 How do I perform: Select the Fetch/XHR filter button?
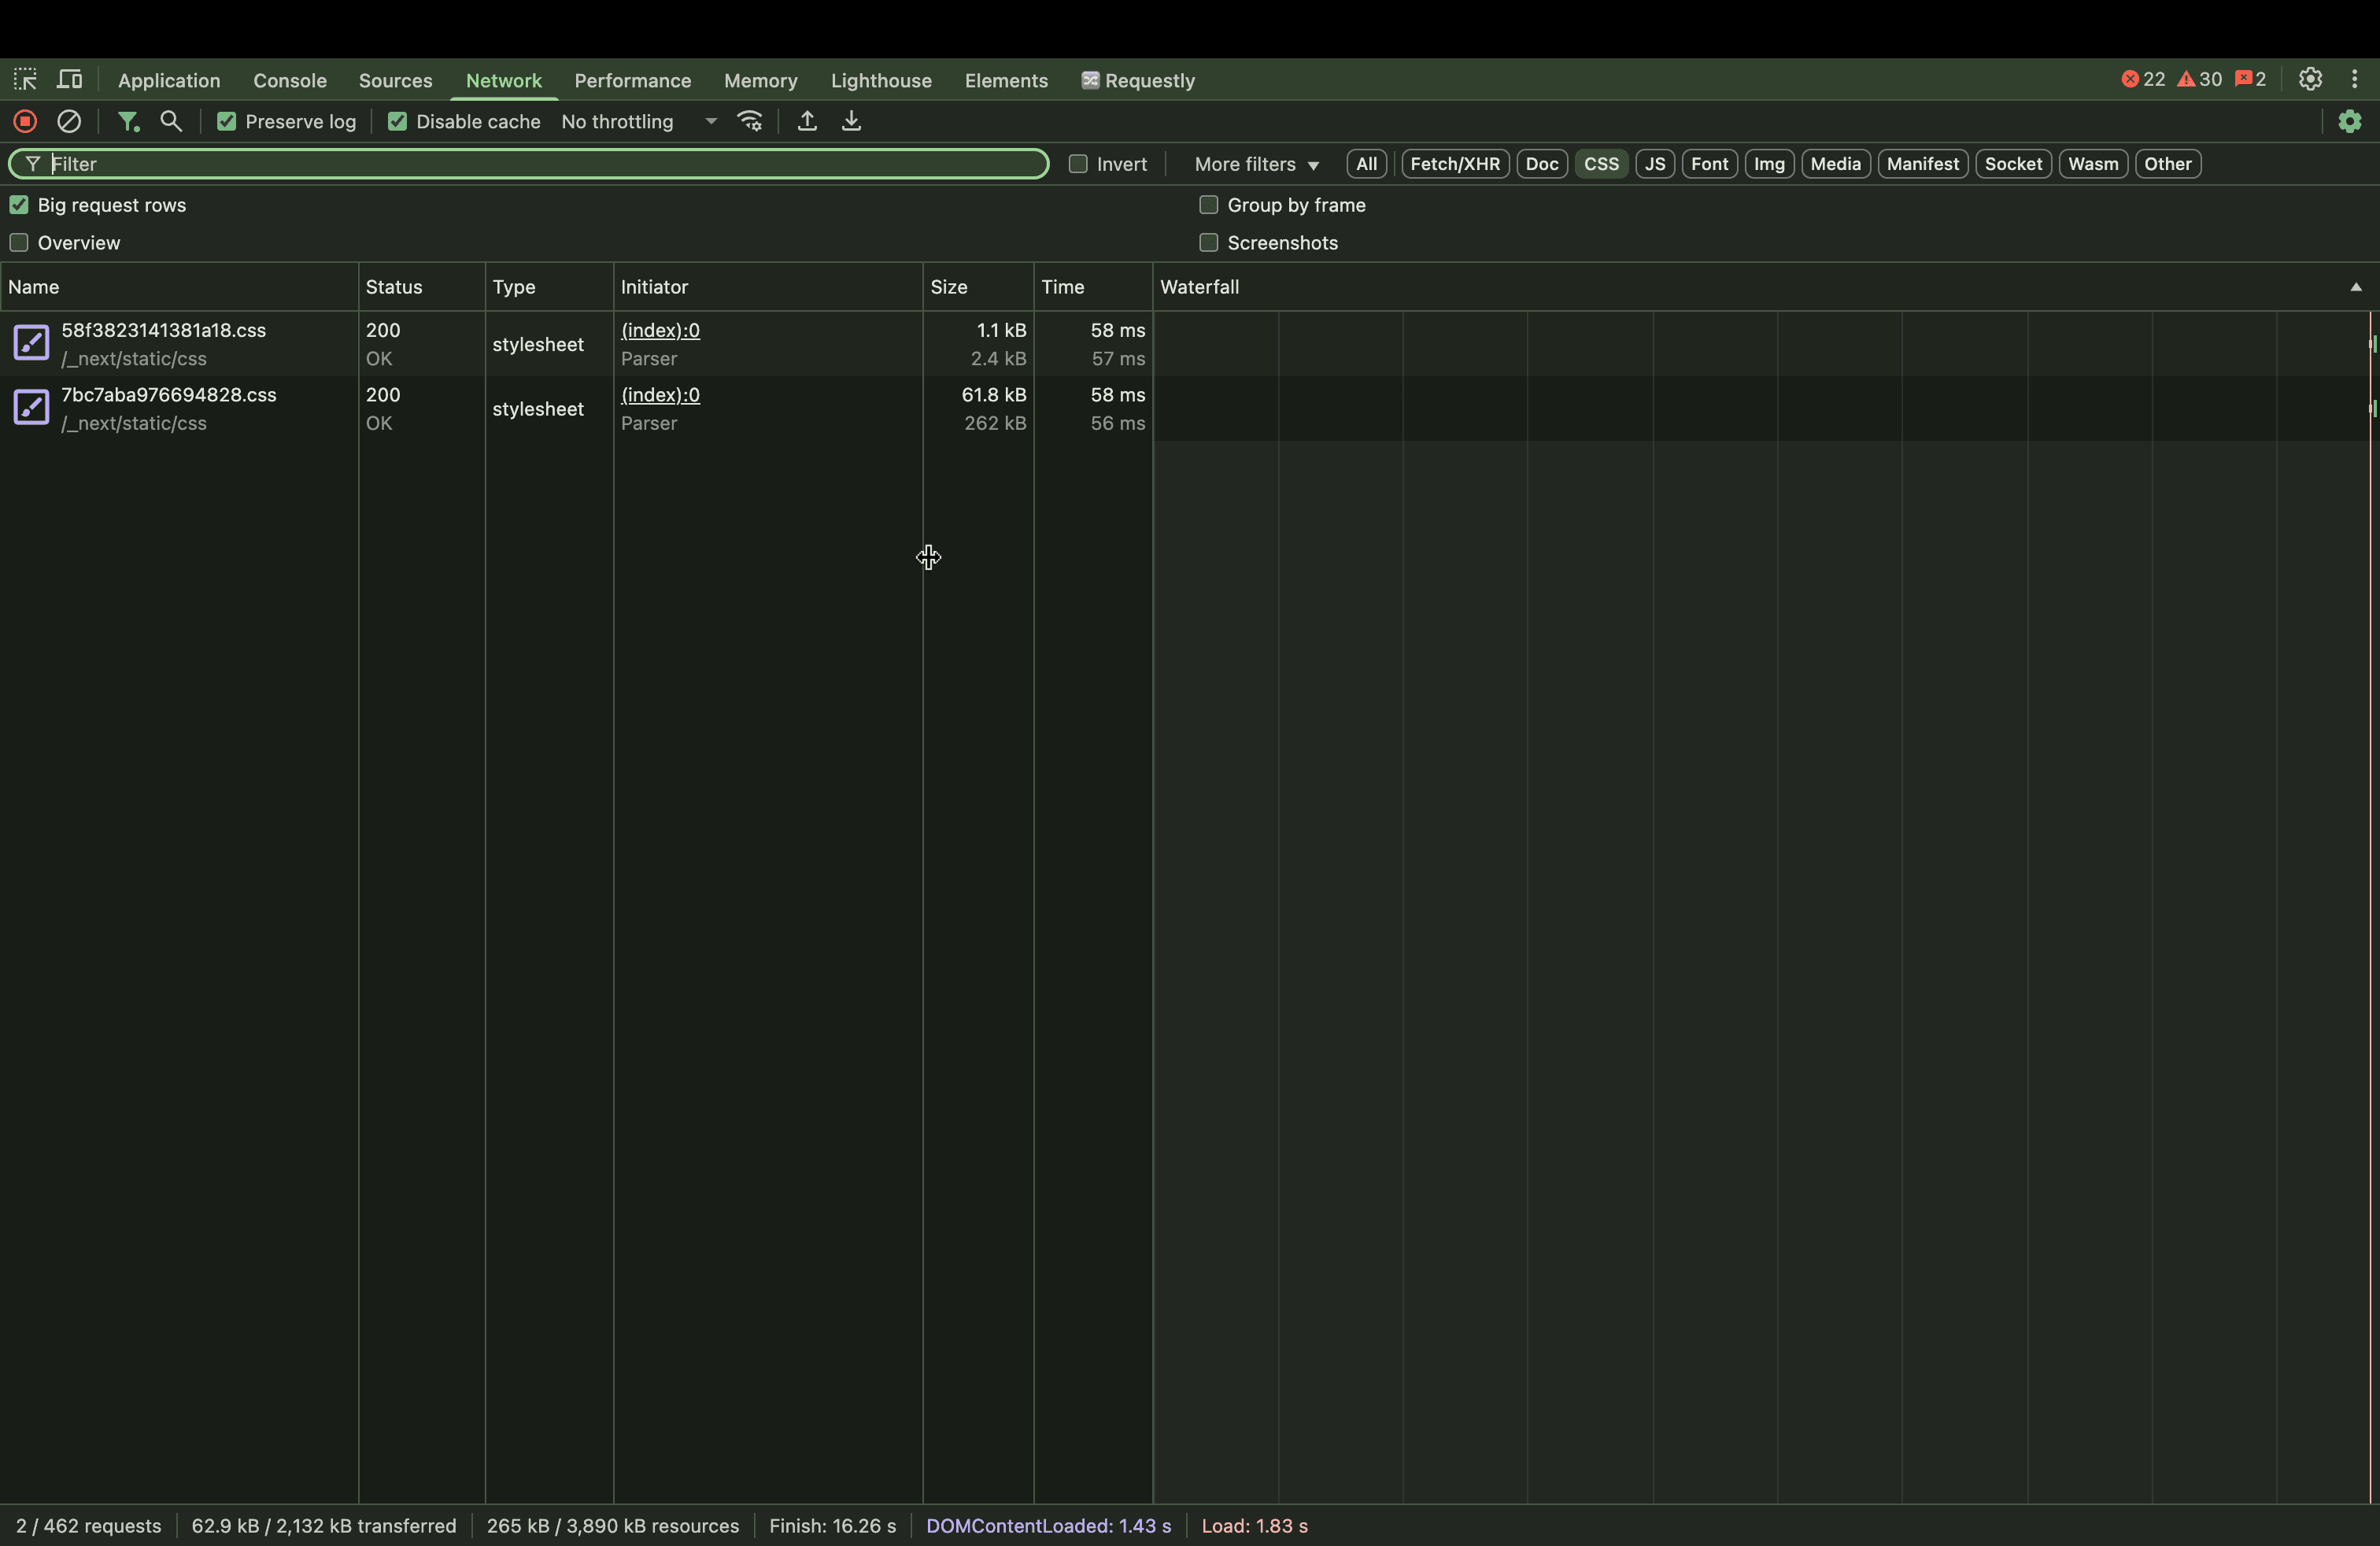(1454, 164)
